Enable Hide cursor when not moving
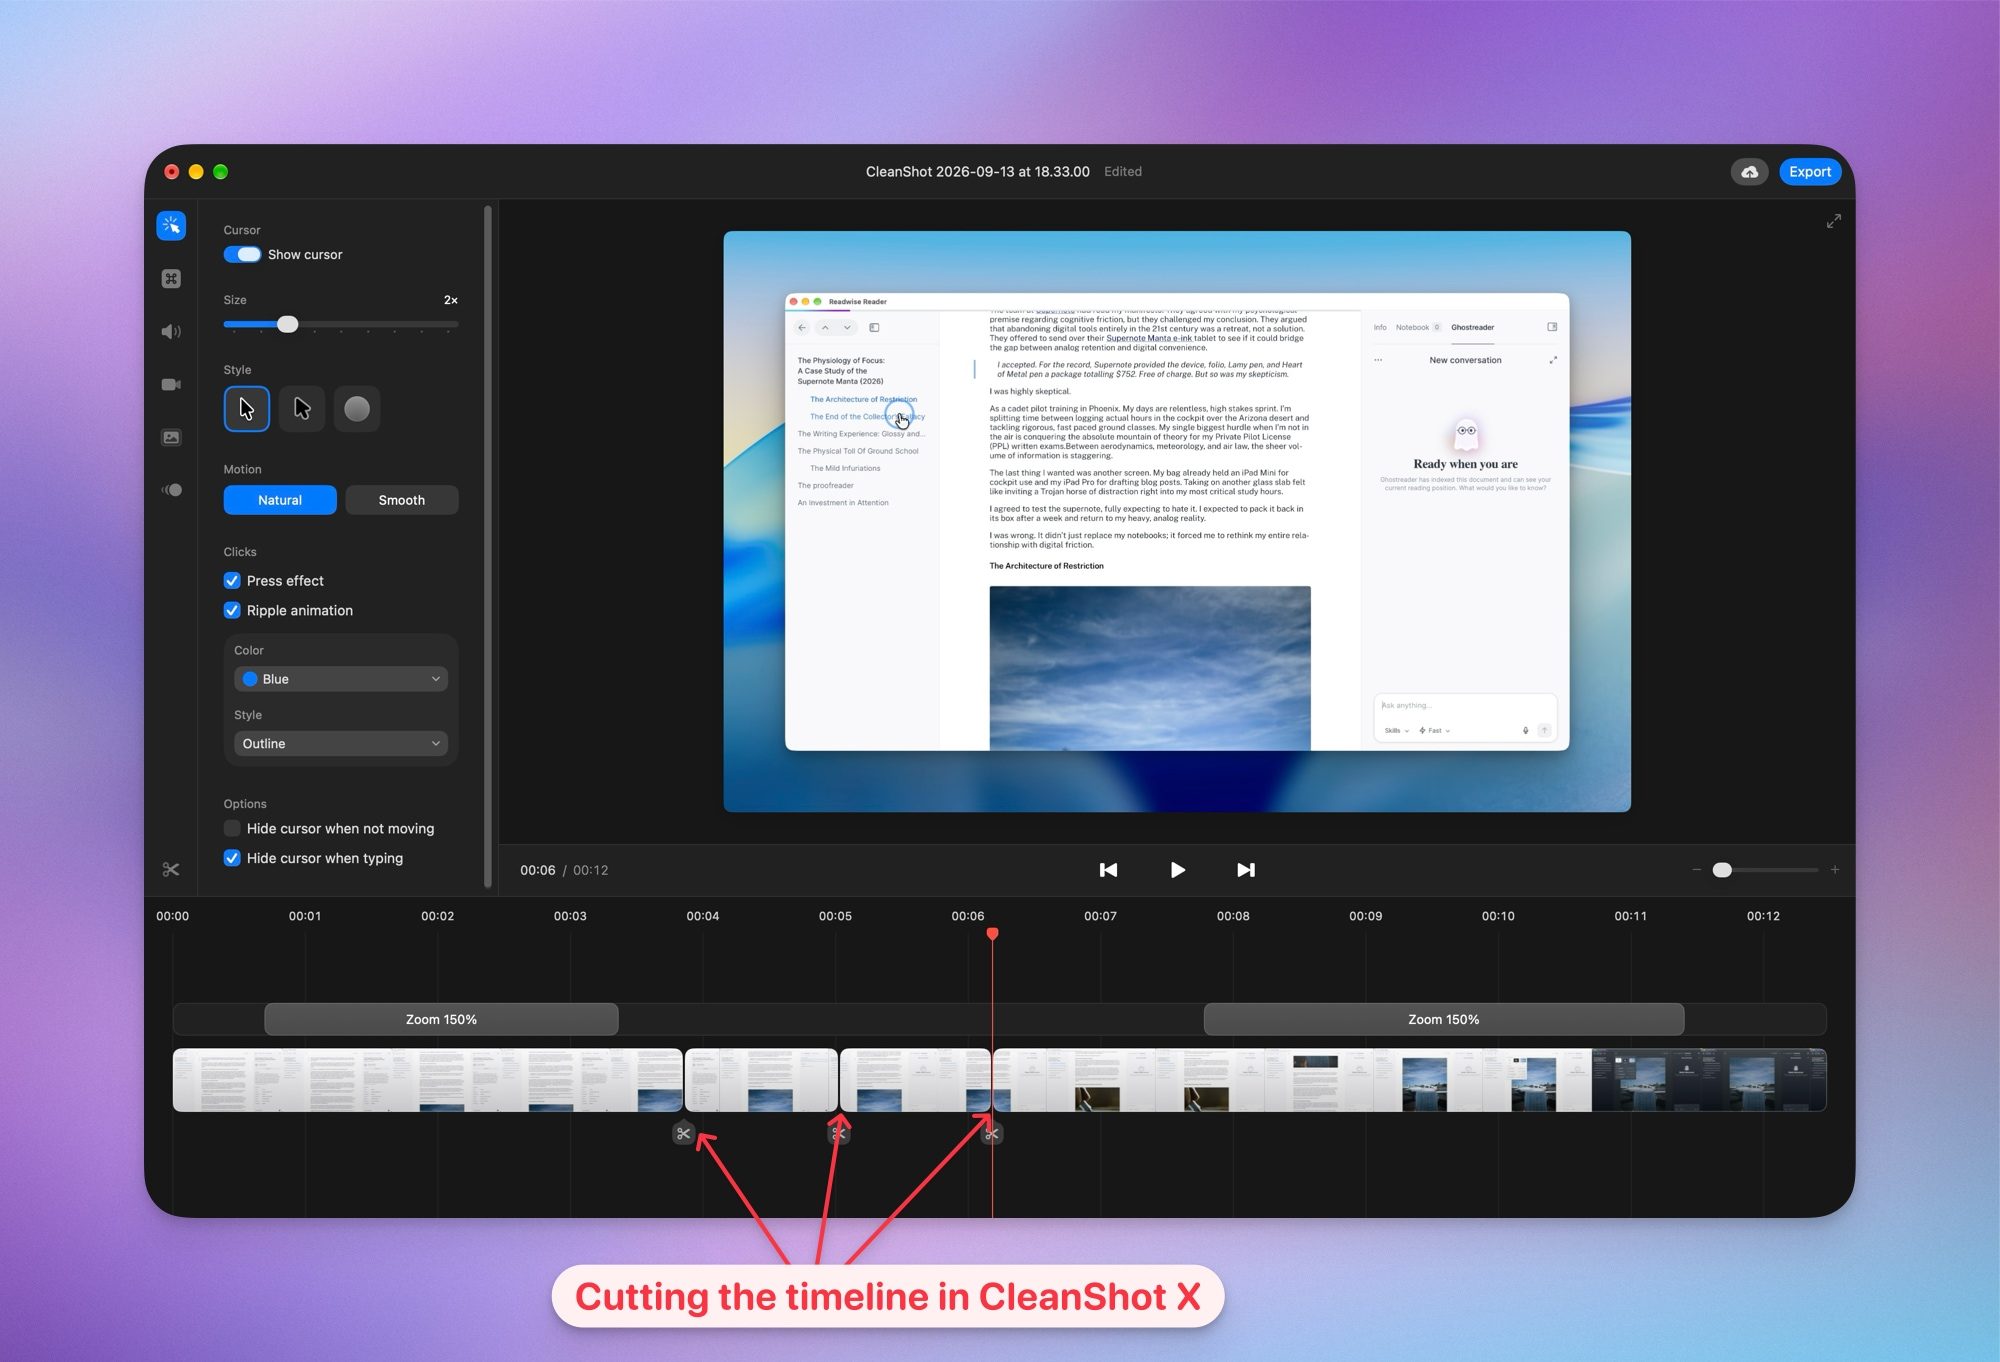 pyautogui.click(x=232, y=829)
